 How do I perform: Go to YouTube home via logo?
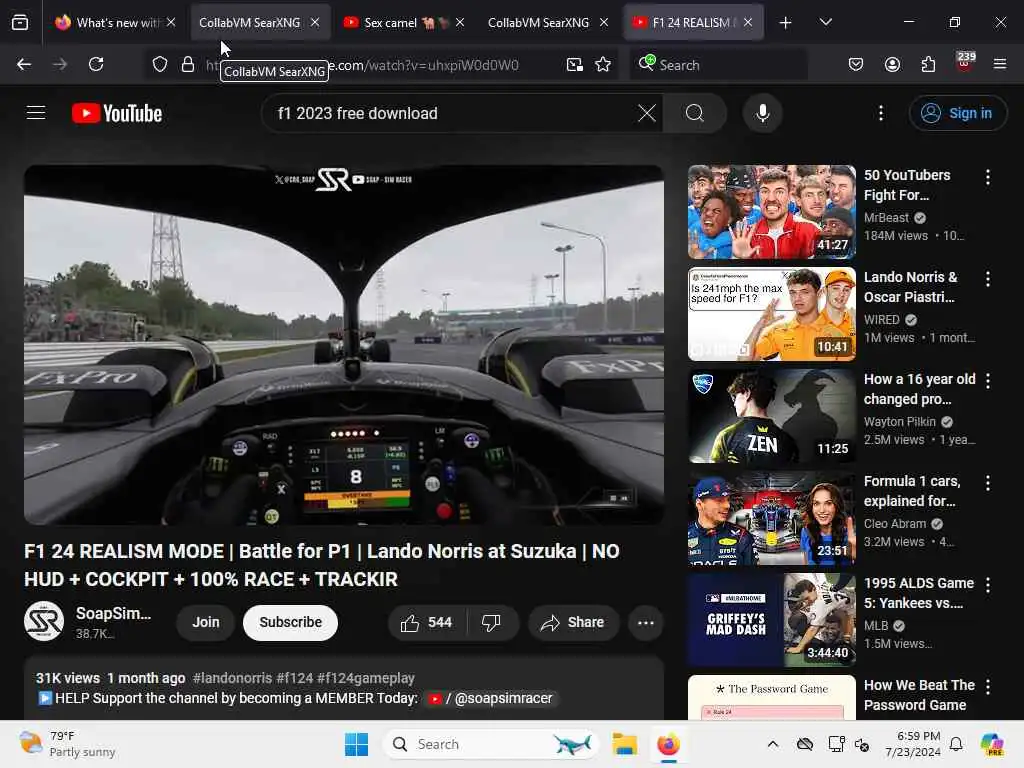117,113
